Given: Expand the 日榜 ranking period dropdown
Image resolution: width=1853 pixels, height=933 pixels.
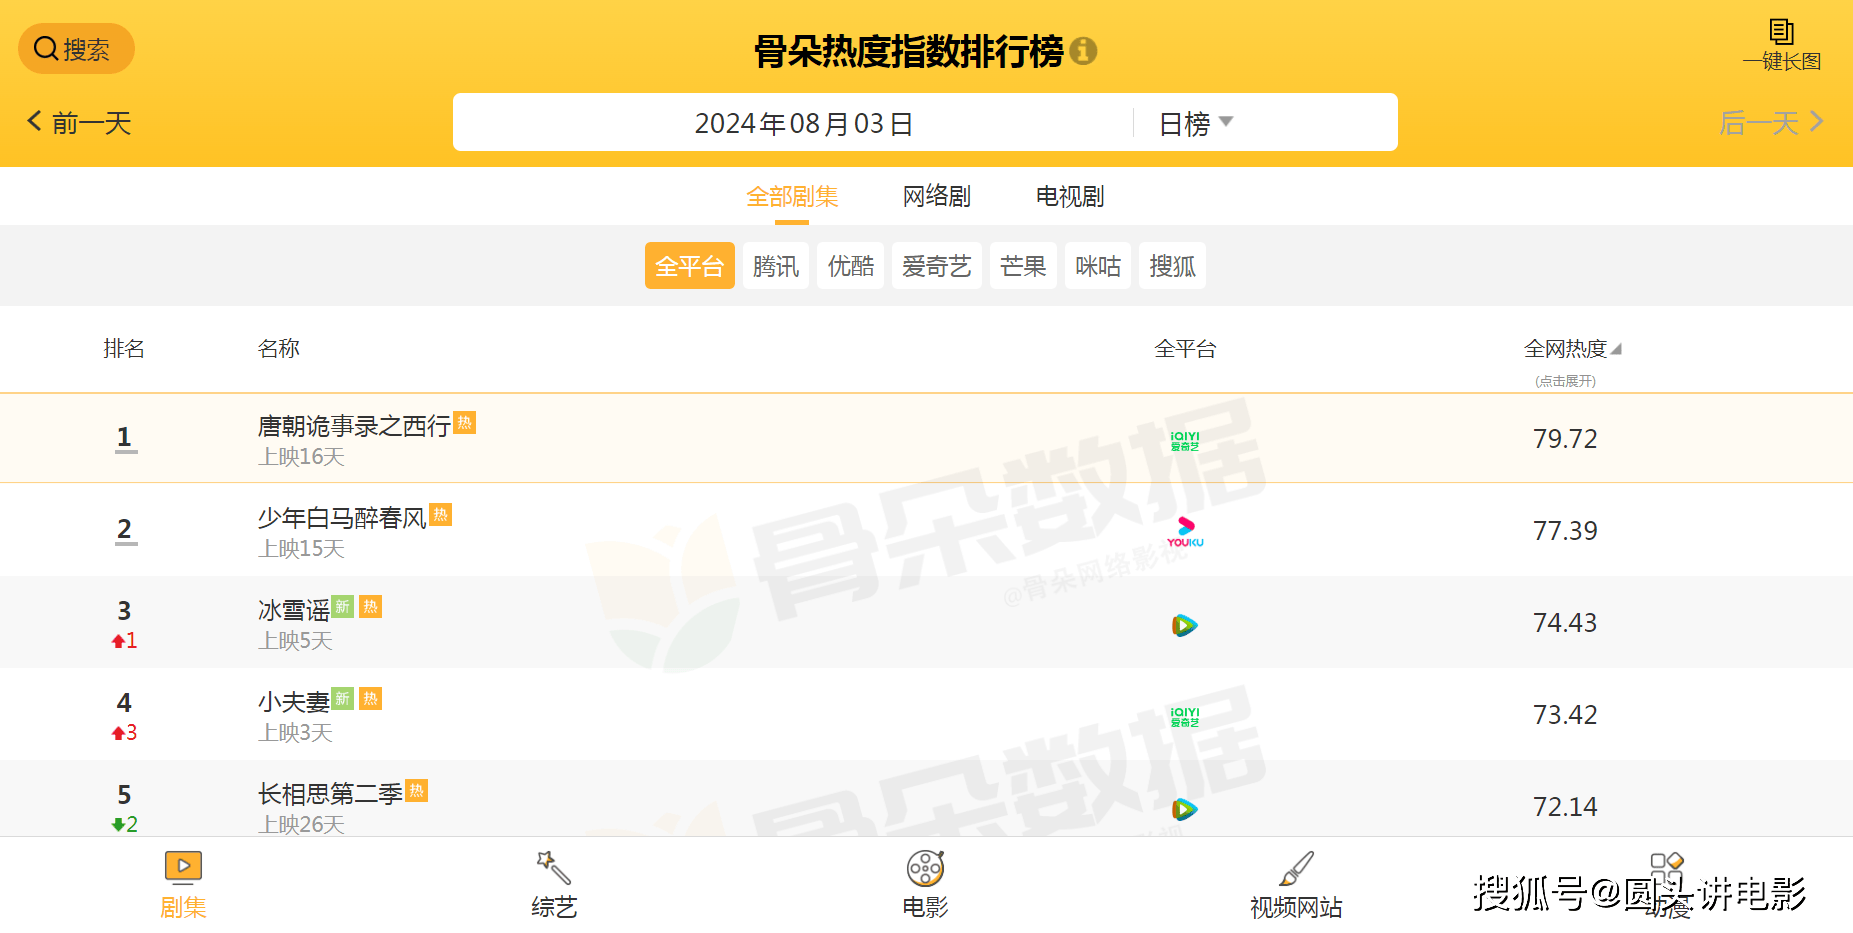Looking at the screenshot, I should [1196, 123].
